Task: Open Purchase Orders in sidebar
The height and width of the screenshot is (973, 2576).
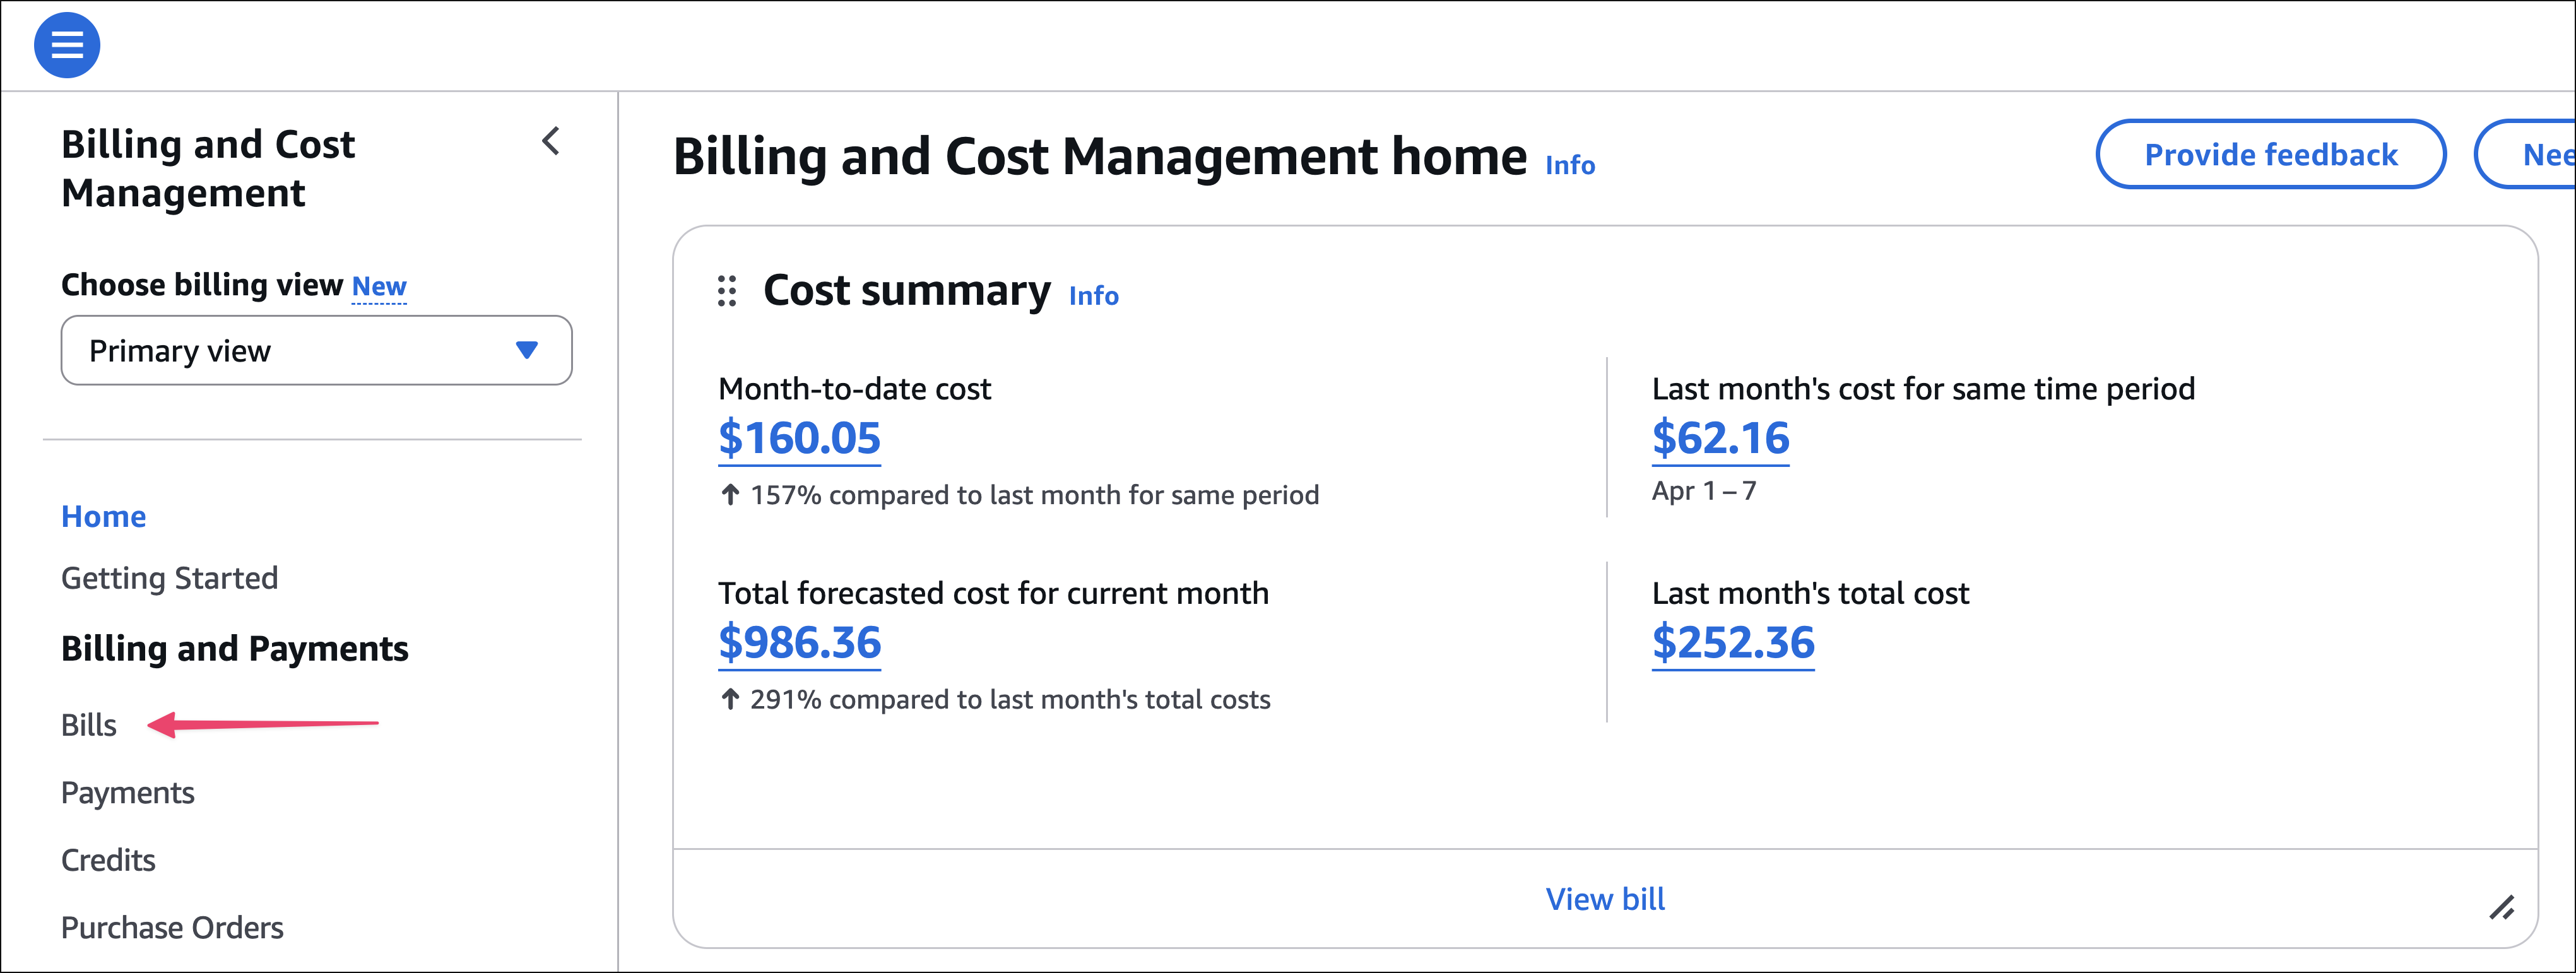Action: coord(172,928)
